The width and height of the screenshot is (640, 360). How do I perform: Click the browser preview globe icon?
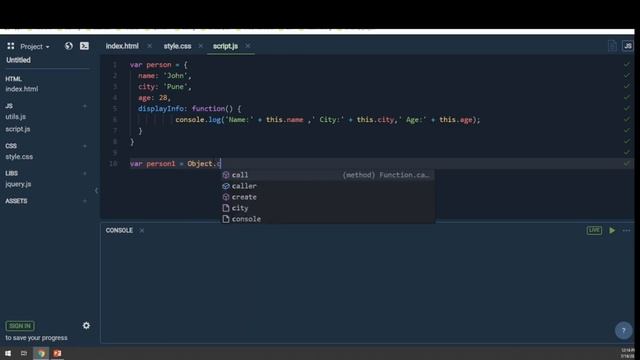pos(69,46)
